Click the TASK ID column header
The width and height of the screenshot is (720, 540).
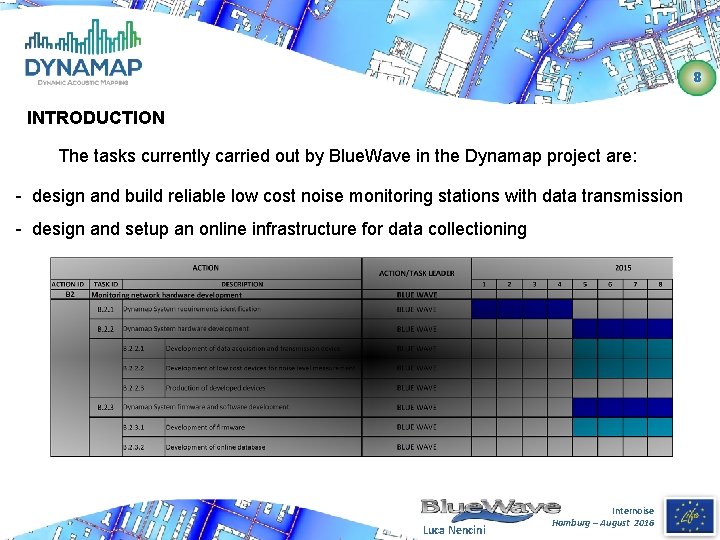(x=106, y=284)
